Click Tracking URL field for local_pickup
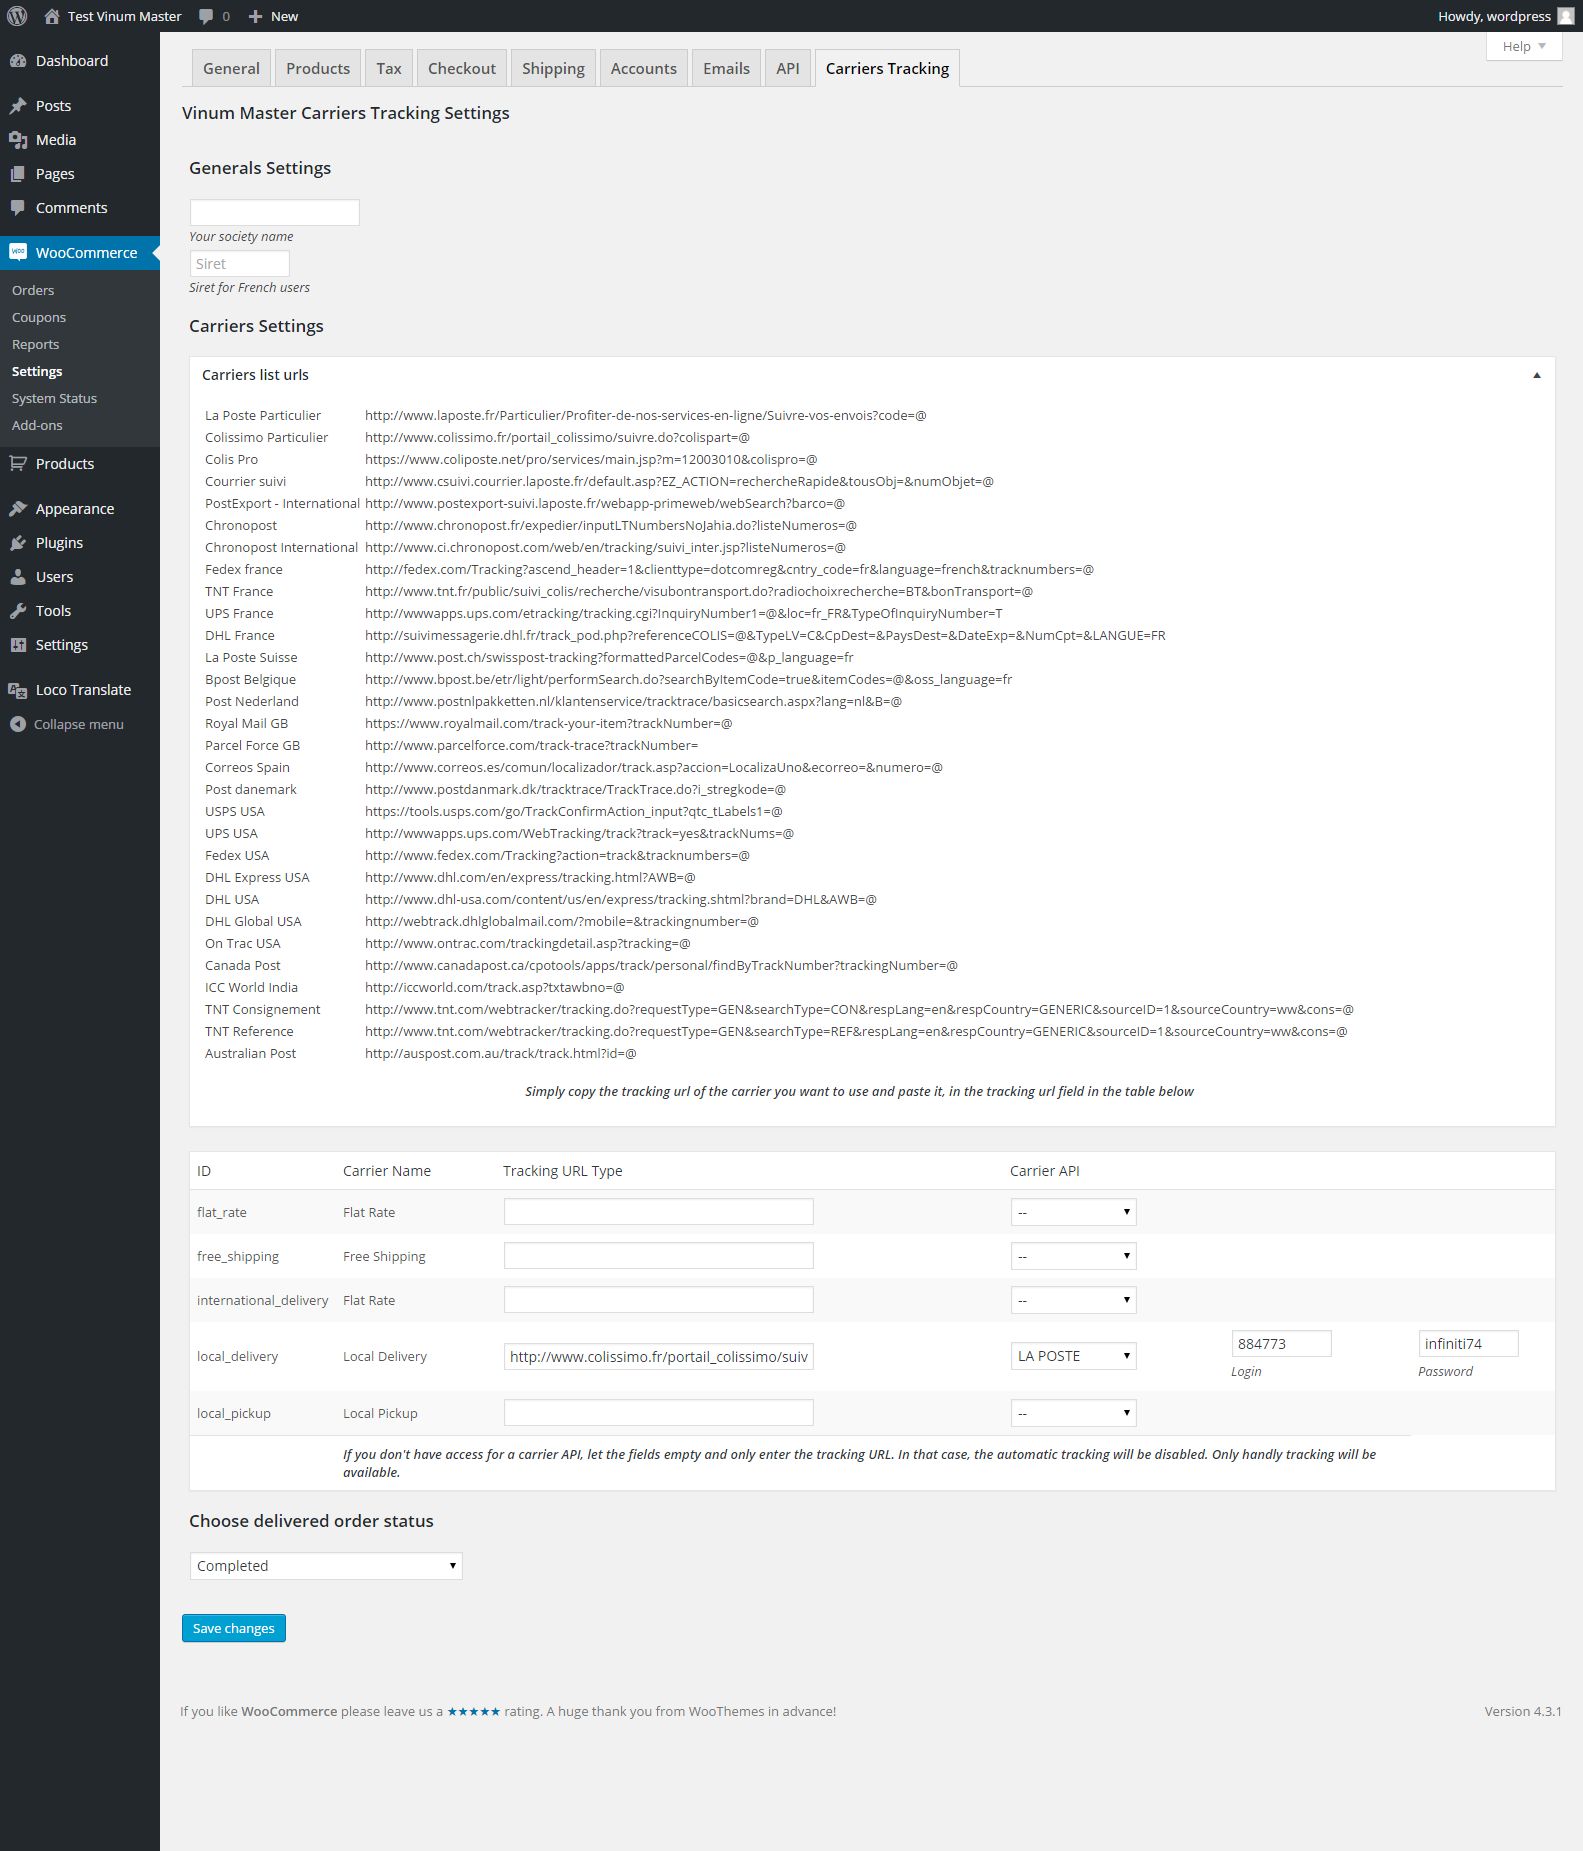Viewport: 1583px width, 1851px height. (x=659, y=1413)
